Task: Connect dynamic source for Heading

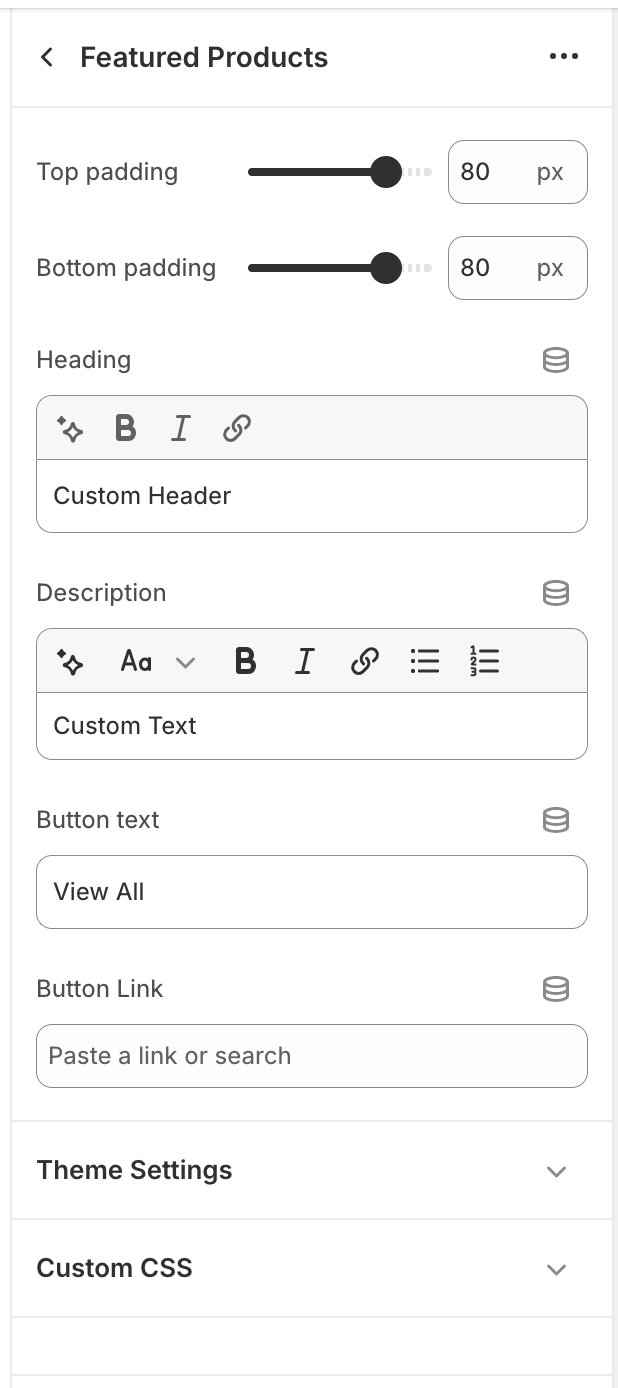Action: pyautogui.click(x=556, y=360)
